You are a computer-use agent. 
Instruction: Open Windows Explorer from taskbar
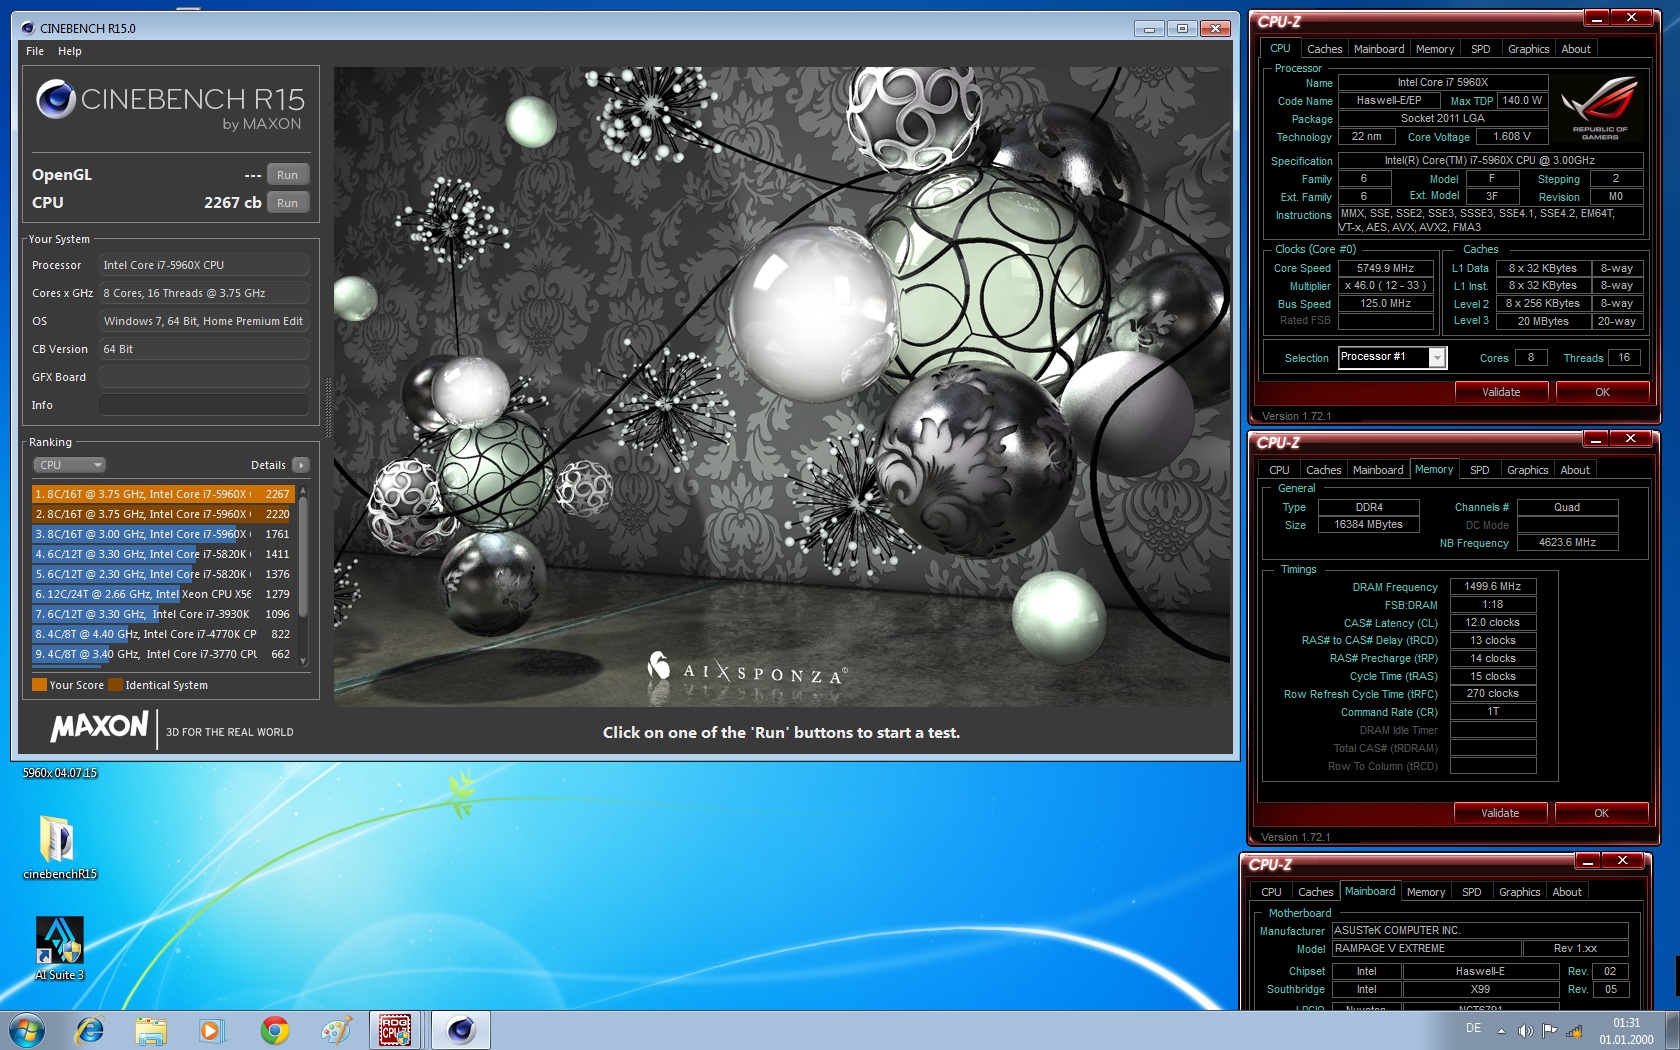coord(151,1030)
